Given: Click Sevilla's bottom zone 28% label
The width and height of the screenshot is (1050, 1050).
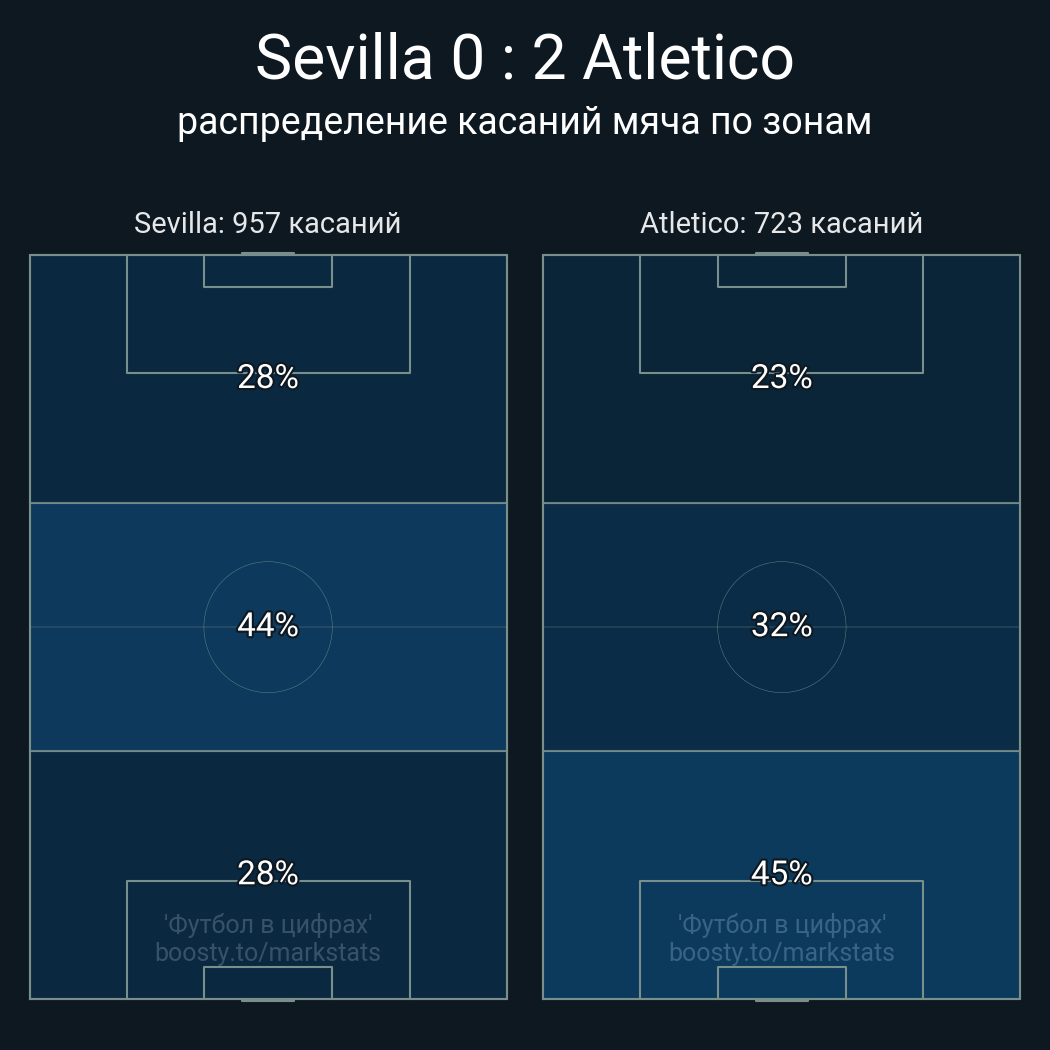Looking at the screenshot, I should [x=267, y=873].
